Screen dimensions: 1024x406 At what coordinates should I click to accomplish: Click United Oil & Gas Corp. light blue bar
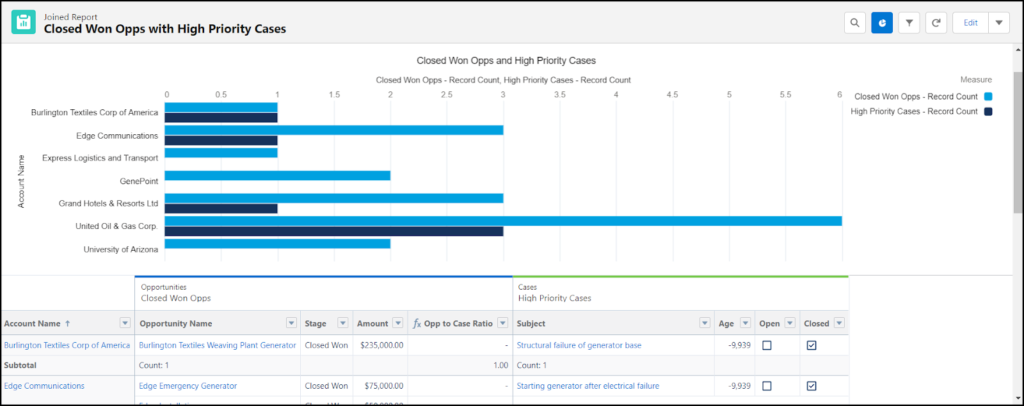coord(503,221)
